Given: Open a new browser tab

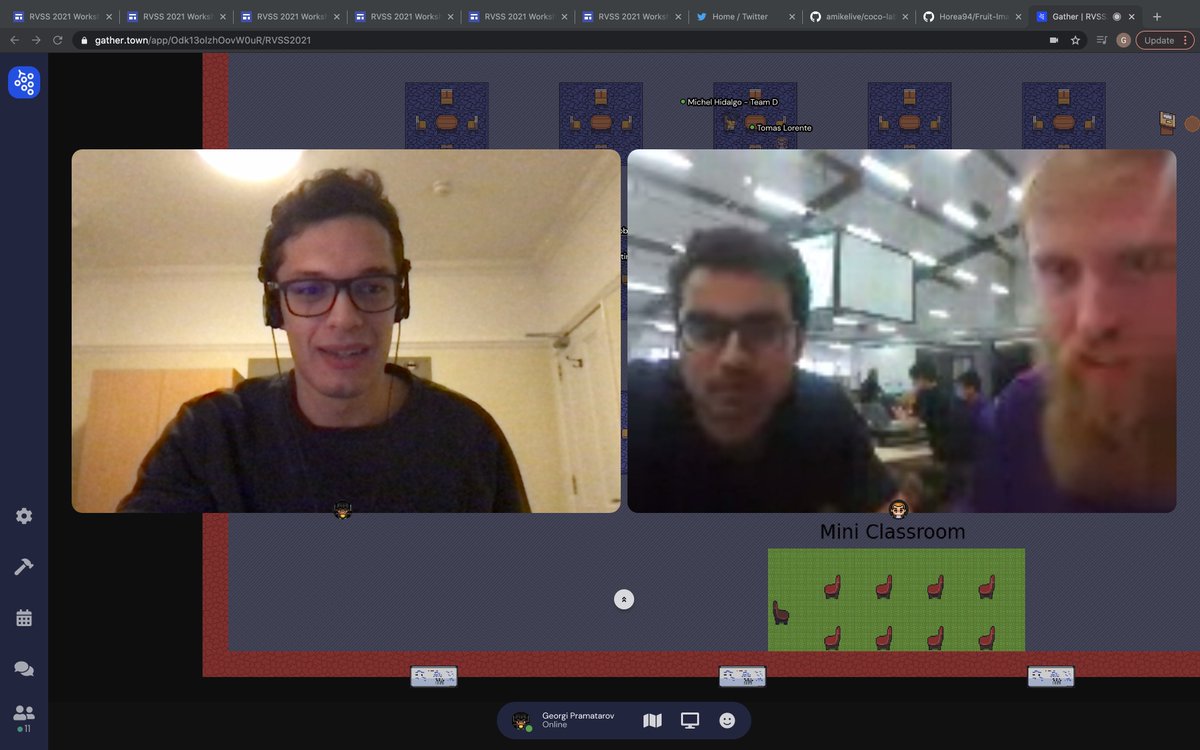Looking at the screenshot, I should [1157, 17].
